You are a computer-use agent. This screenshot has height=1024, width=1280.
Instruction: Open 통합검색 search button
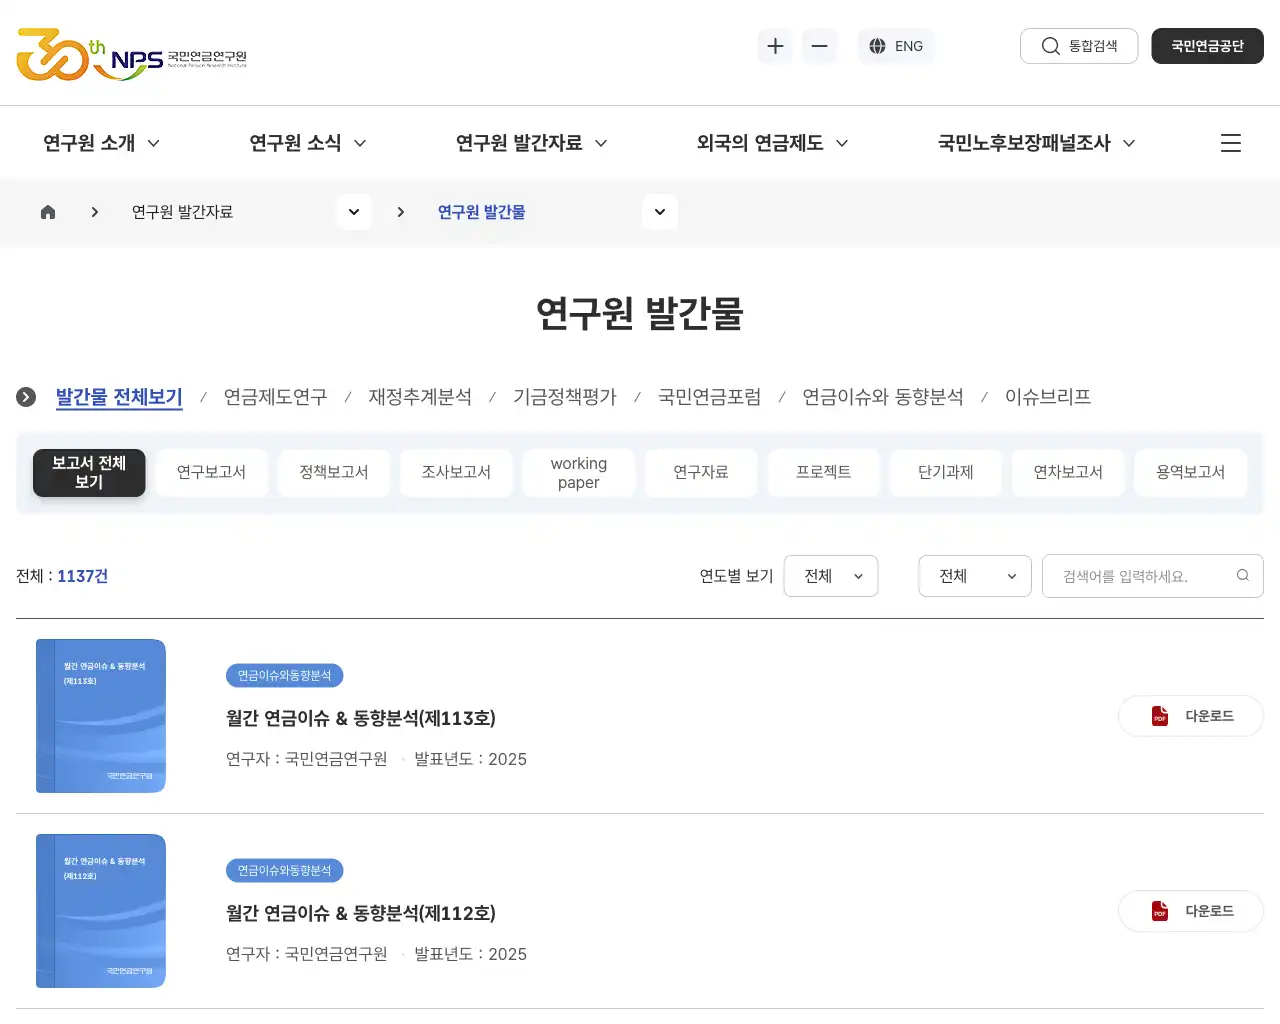pos(1079,46)
